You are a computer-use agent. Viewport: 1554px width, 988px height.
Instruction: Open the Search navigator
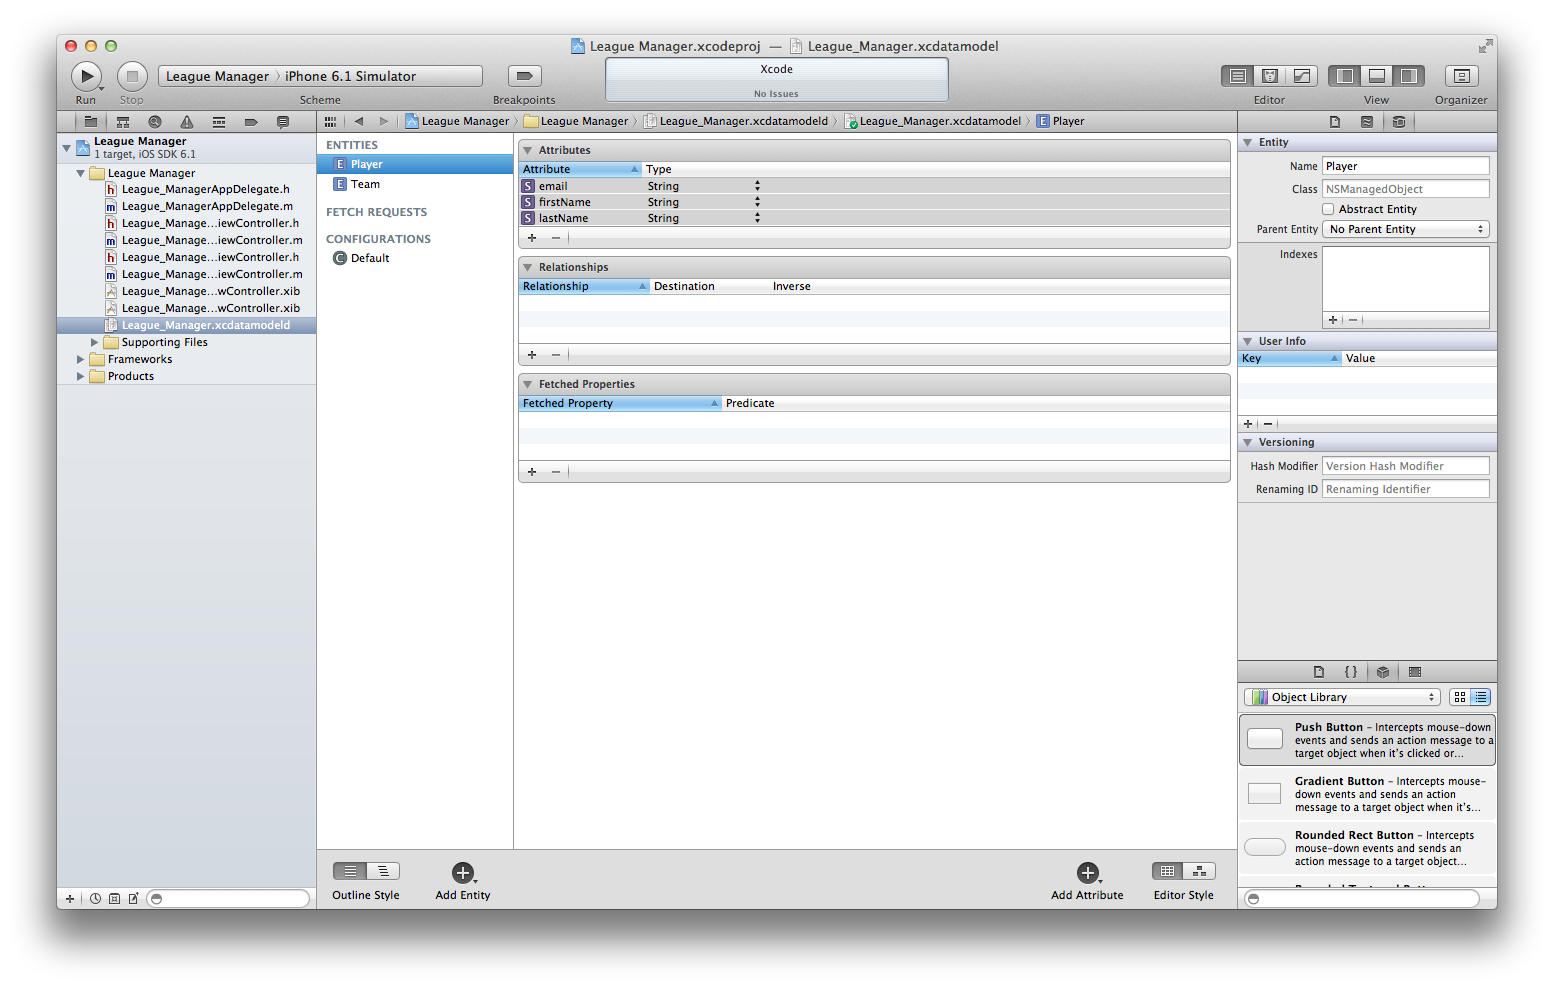[x=155, y=122]
